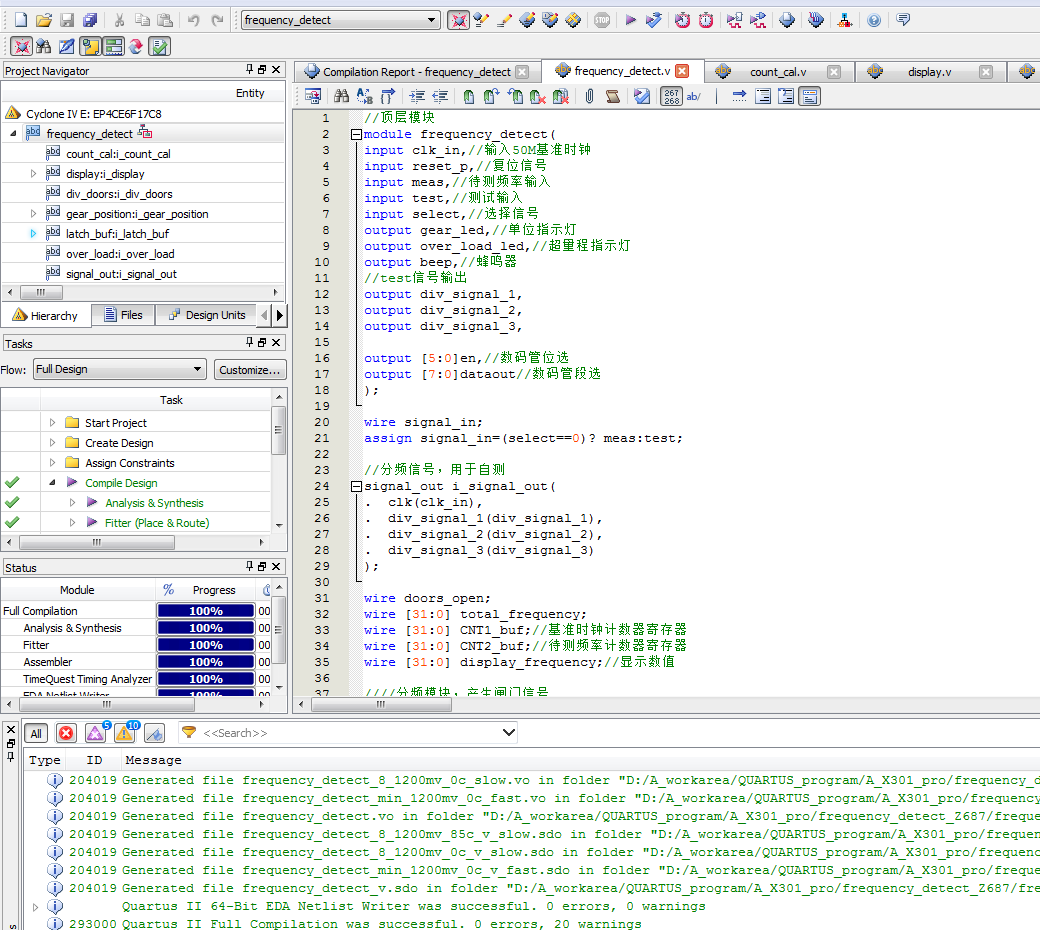This screenshot has height=930, width=1040.
Task: Close the frequency_detect.v tab
Action: point(682,71)
